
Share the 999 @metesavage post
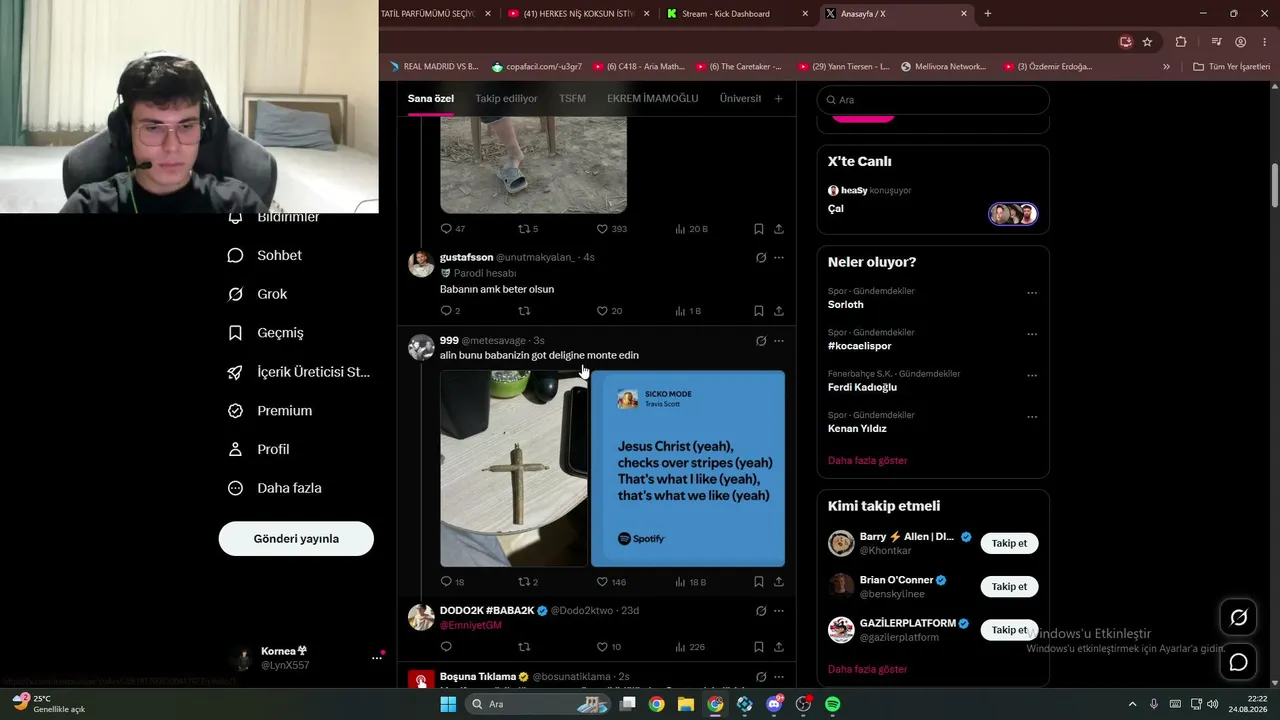pyautogui.click(x=779, y=582)
